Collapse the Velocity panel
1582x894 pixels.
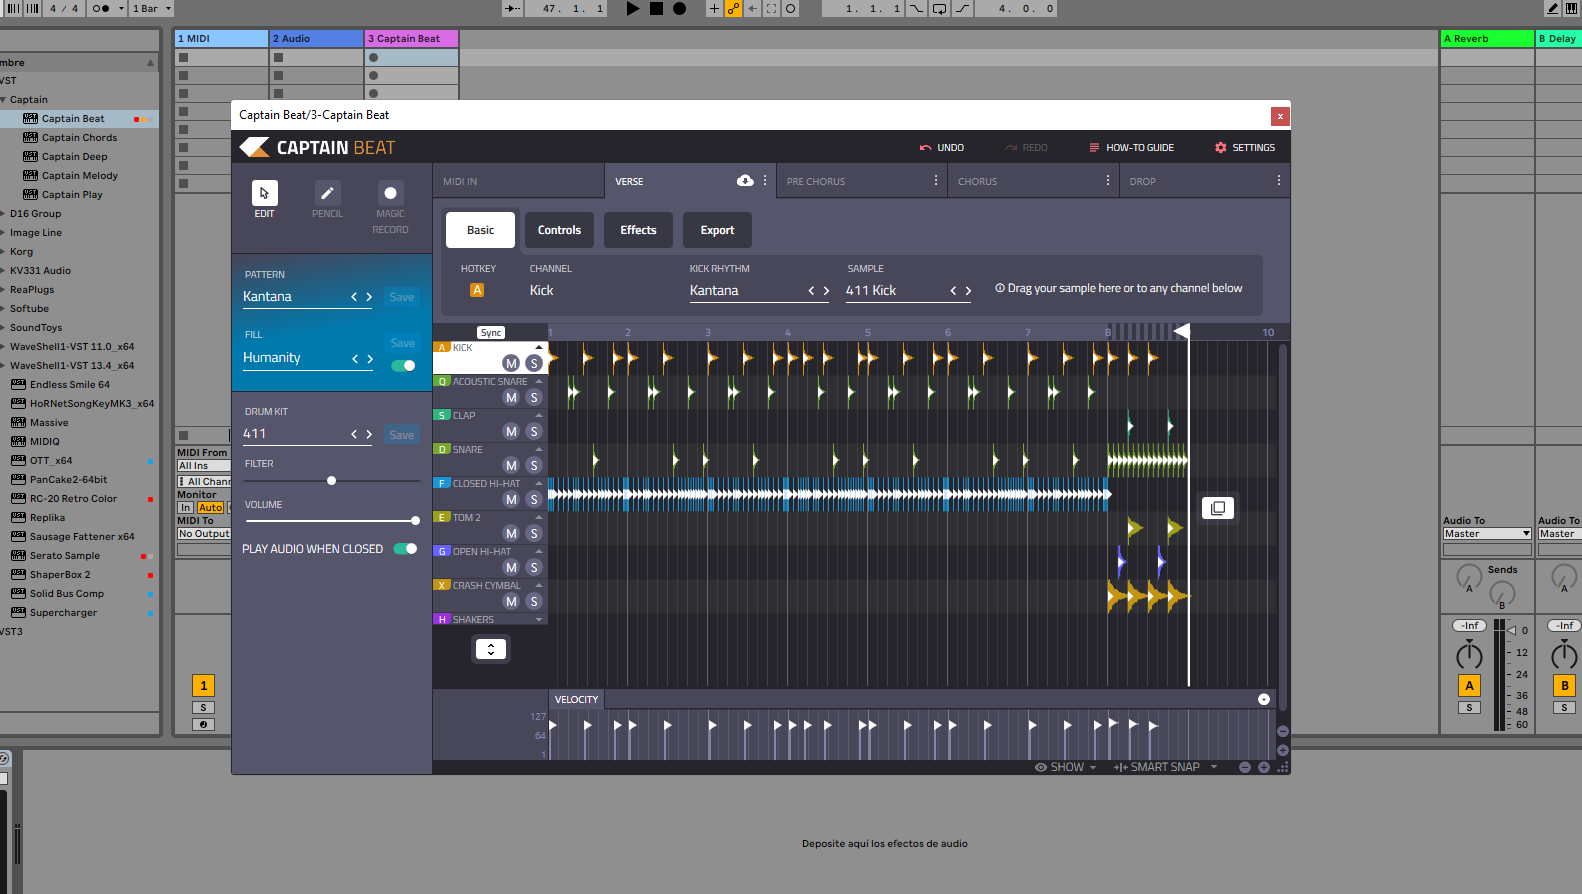(x=1264, y=699)
